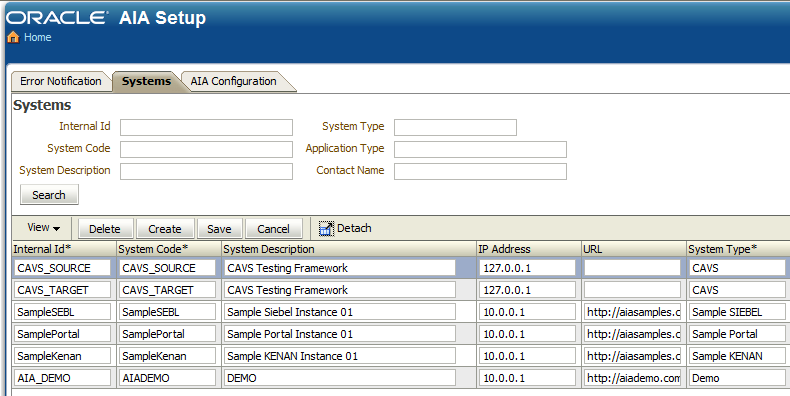Focus the System Description search field
Viewport: 790px width, 396px height.
click(206, 171)
